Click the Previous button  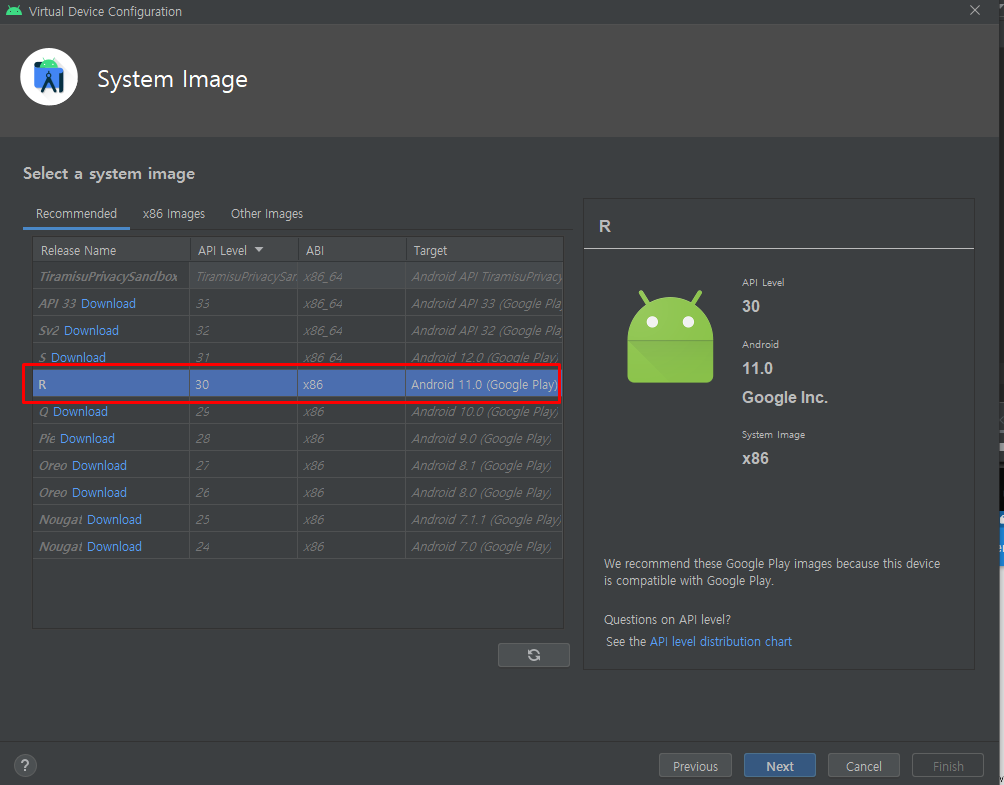point(695,766)
